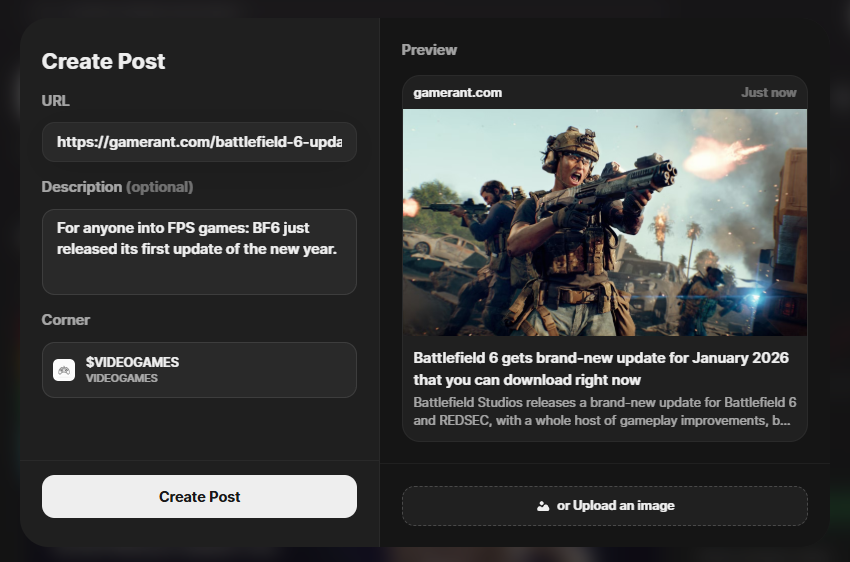
Task: Click the Battlefield 6 preview headline
Action: pos(601,369)
